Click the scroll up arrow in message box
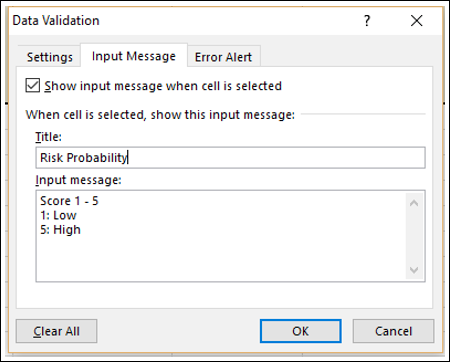The height and width of the screenshot is (362, 450). [x=414, y=203]
